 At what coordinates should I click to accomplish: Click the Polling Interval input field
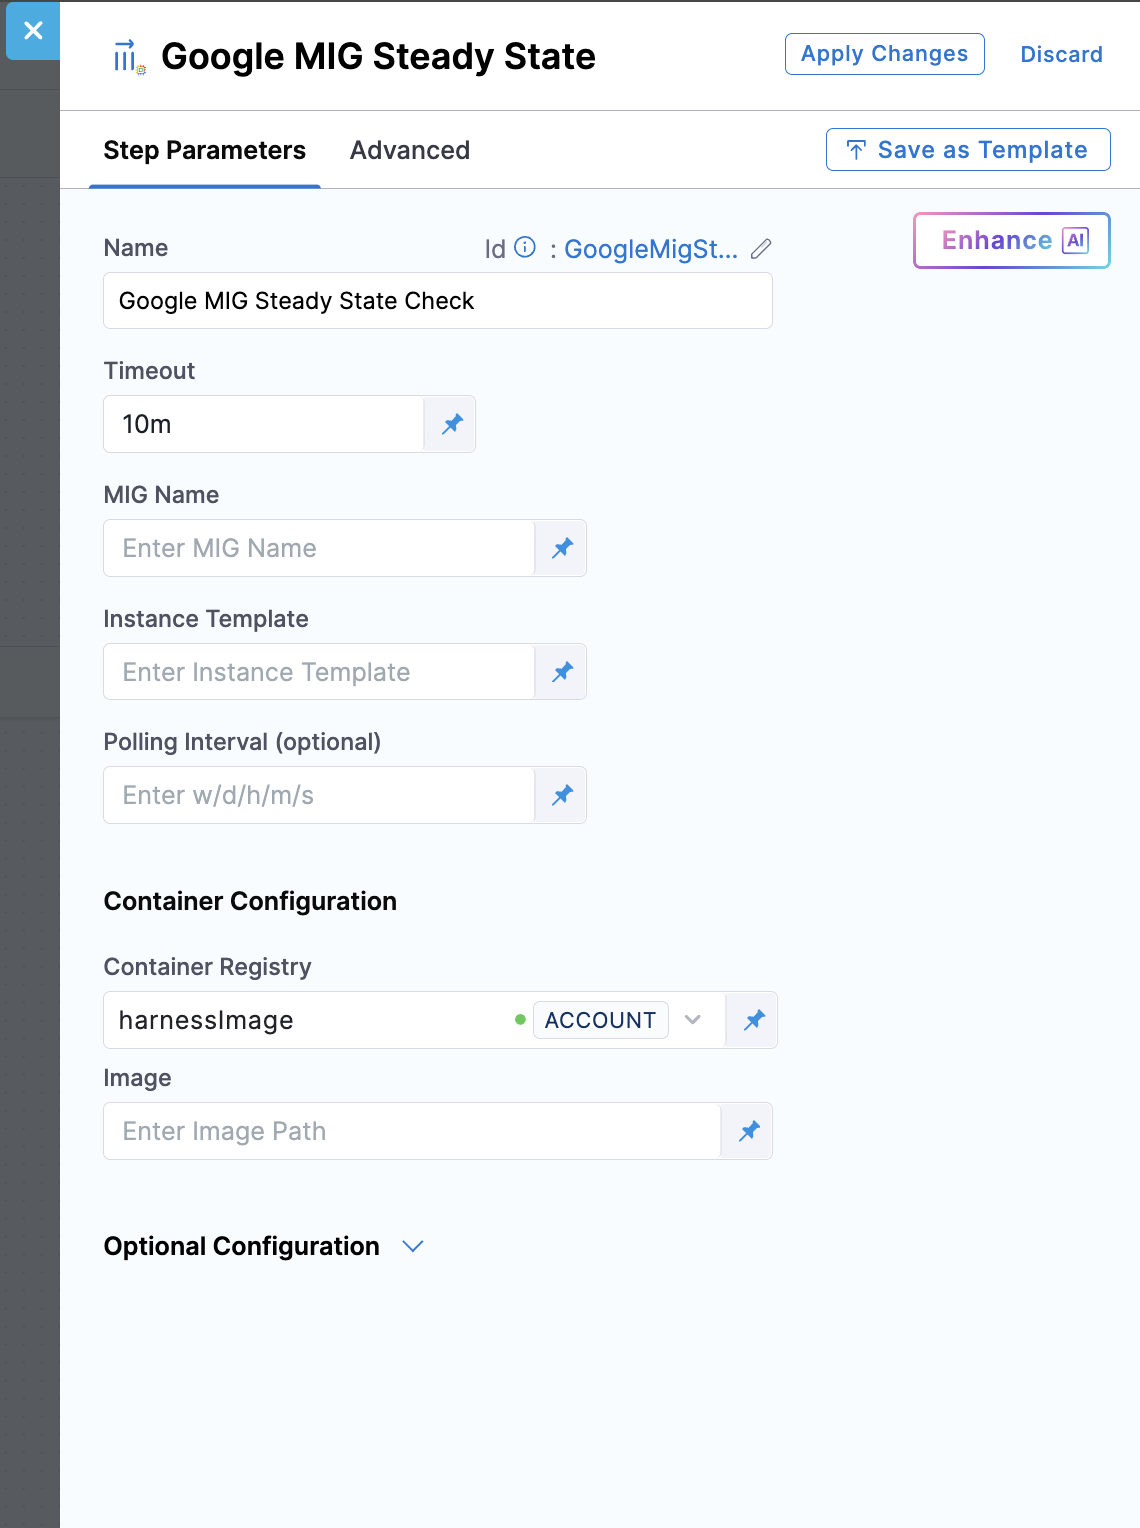tap(318, 795)
